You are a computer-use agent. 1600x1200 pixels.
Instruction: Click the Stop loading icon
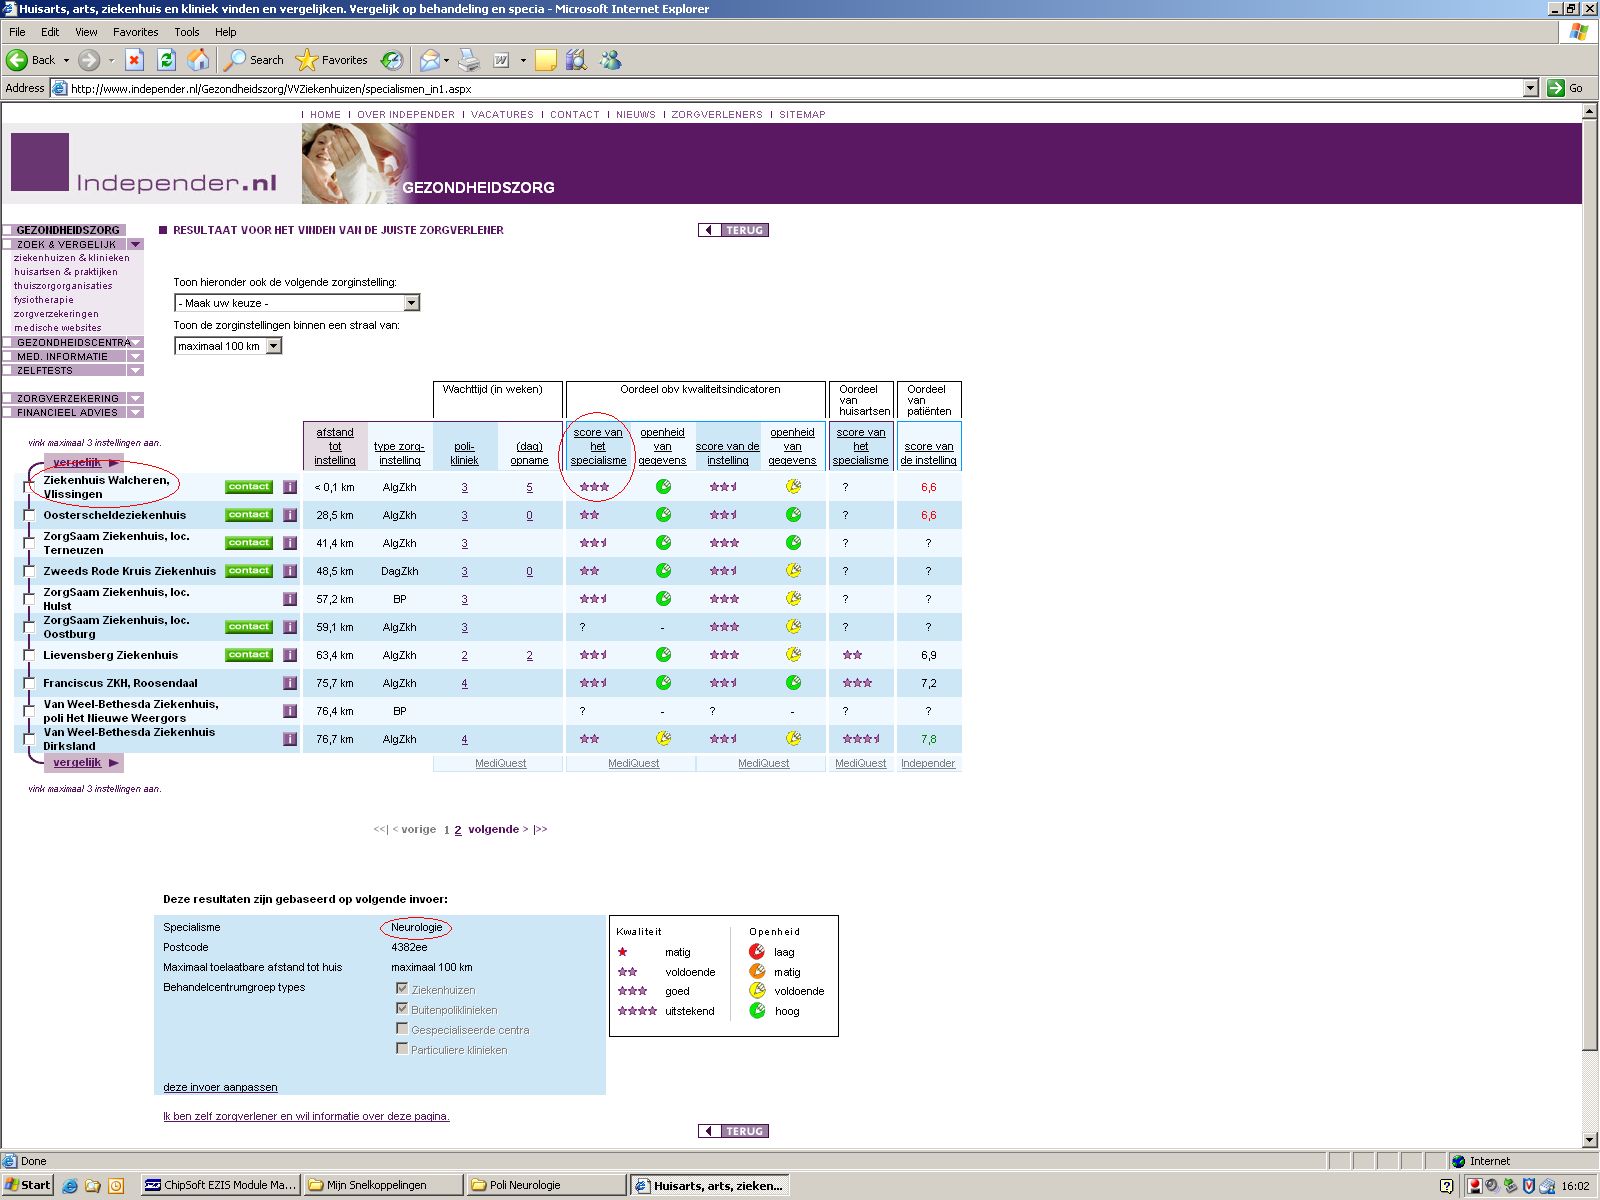tap(135, 60)
